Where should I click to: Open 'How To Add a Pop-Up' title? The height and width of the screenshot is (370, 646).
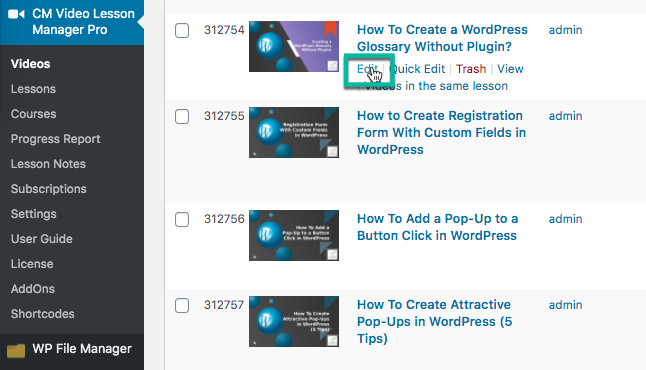click(437, 227)
